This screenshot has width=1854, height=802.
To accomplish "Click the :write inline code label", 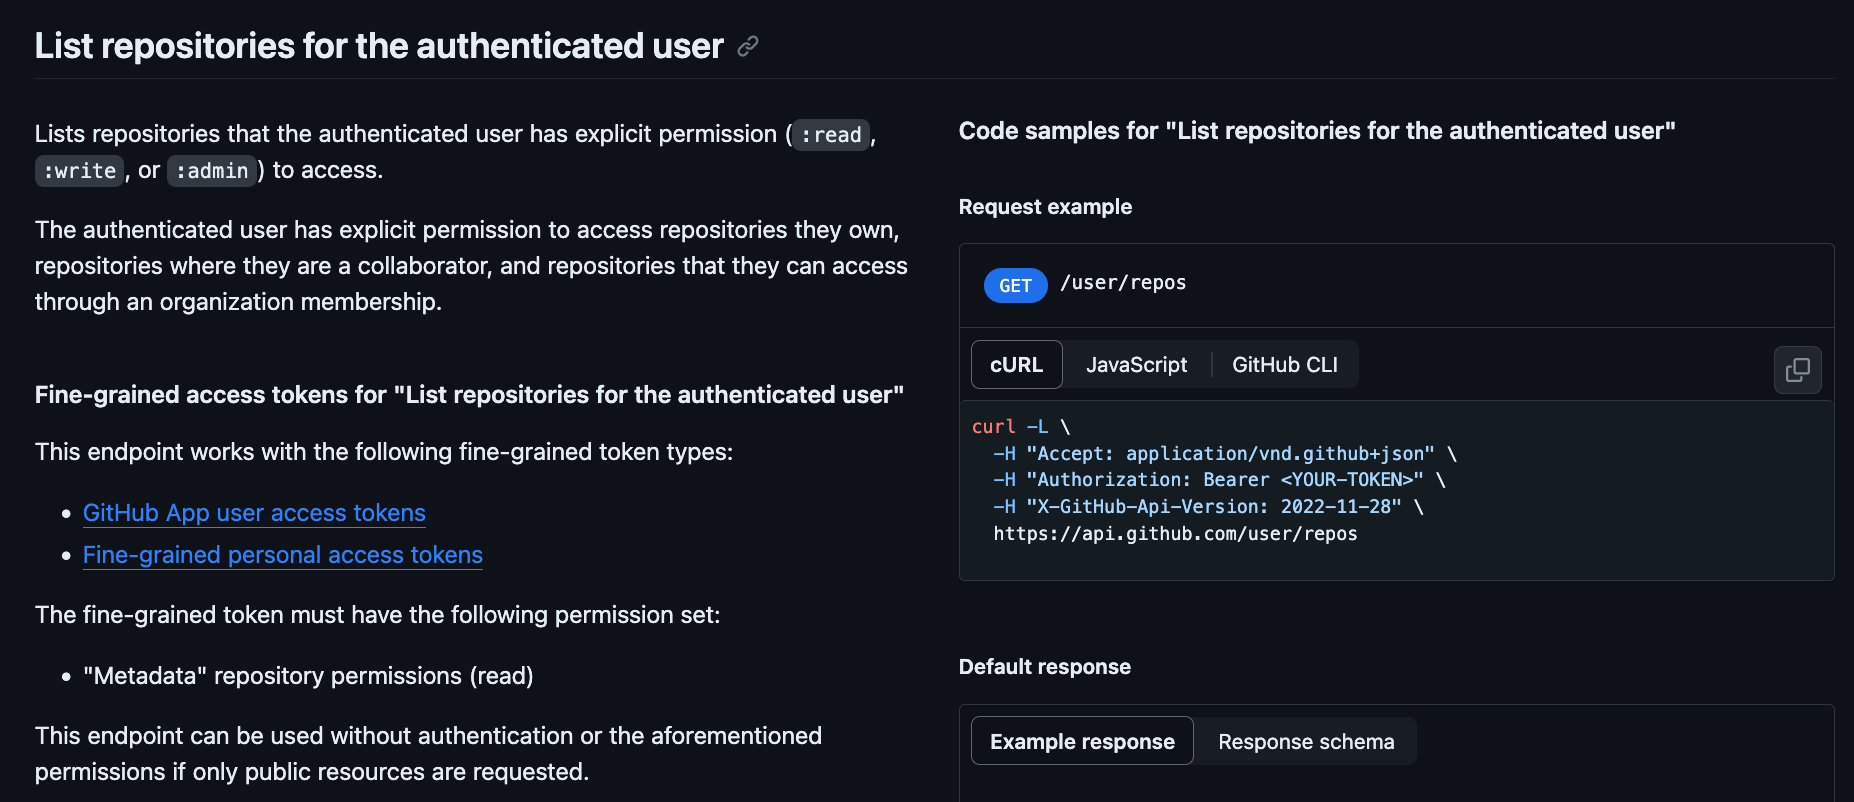I will 80,171.
